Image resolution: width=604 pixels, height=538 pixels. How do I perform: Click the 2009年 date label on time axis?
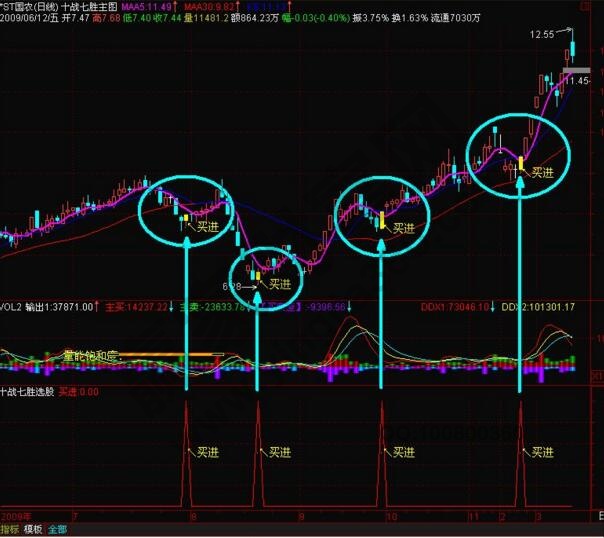point(17,516)
